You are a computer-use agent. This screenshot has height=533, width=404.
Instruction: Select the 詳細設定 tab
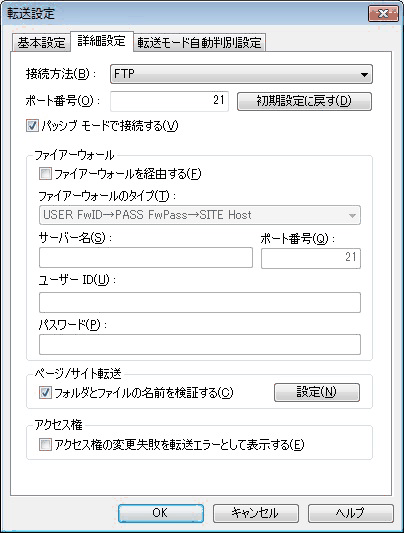(x=102, y=41)
